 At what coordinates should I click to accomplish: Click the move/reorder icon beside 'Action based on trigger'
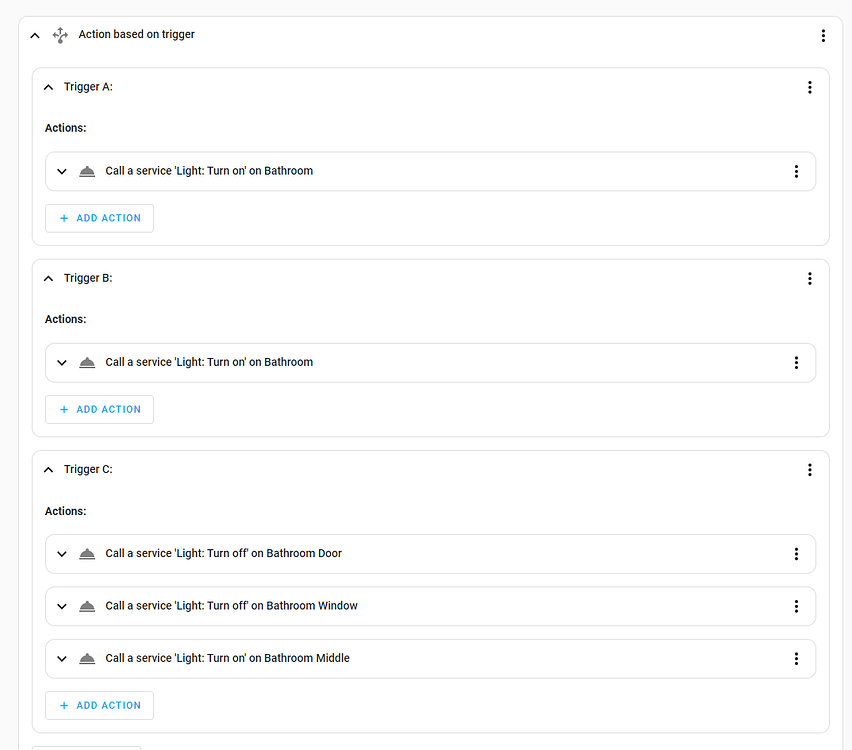60,34
